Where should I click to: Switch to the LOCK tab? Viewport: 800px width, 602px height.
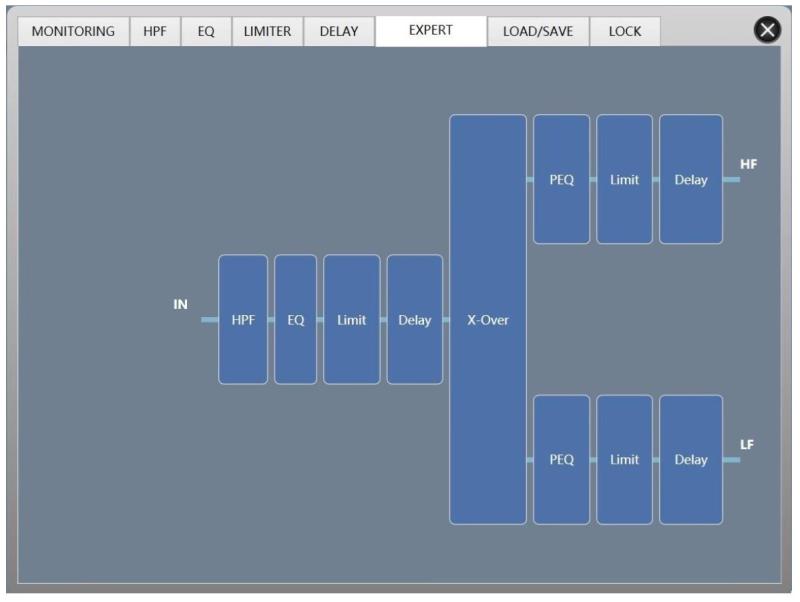coord(625,31)
